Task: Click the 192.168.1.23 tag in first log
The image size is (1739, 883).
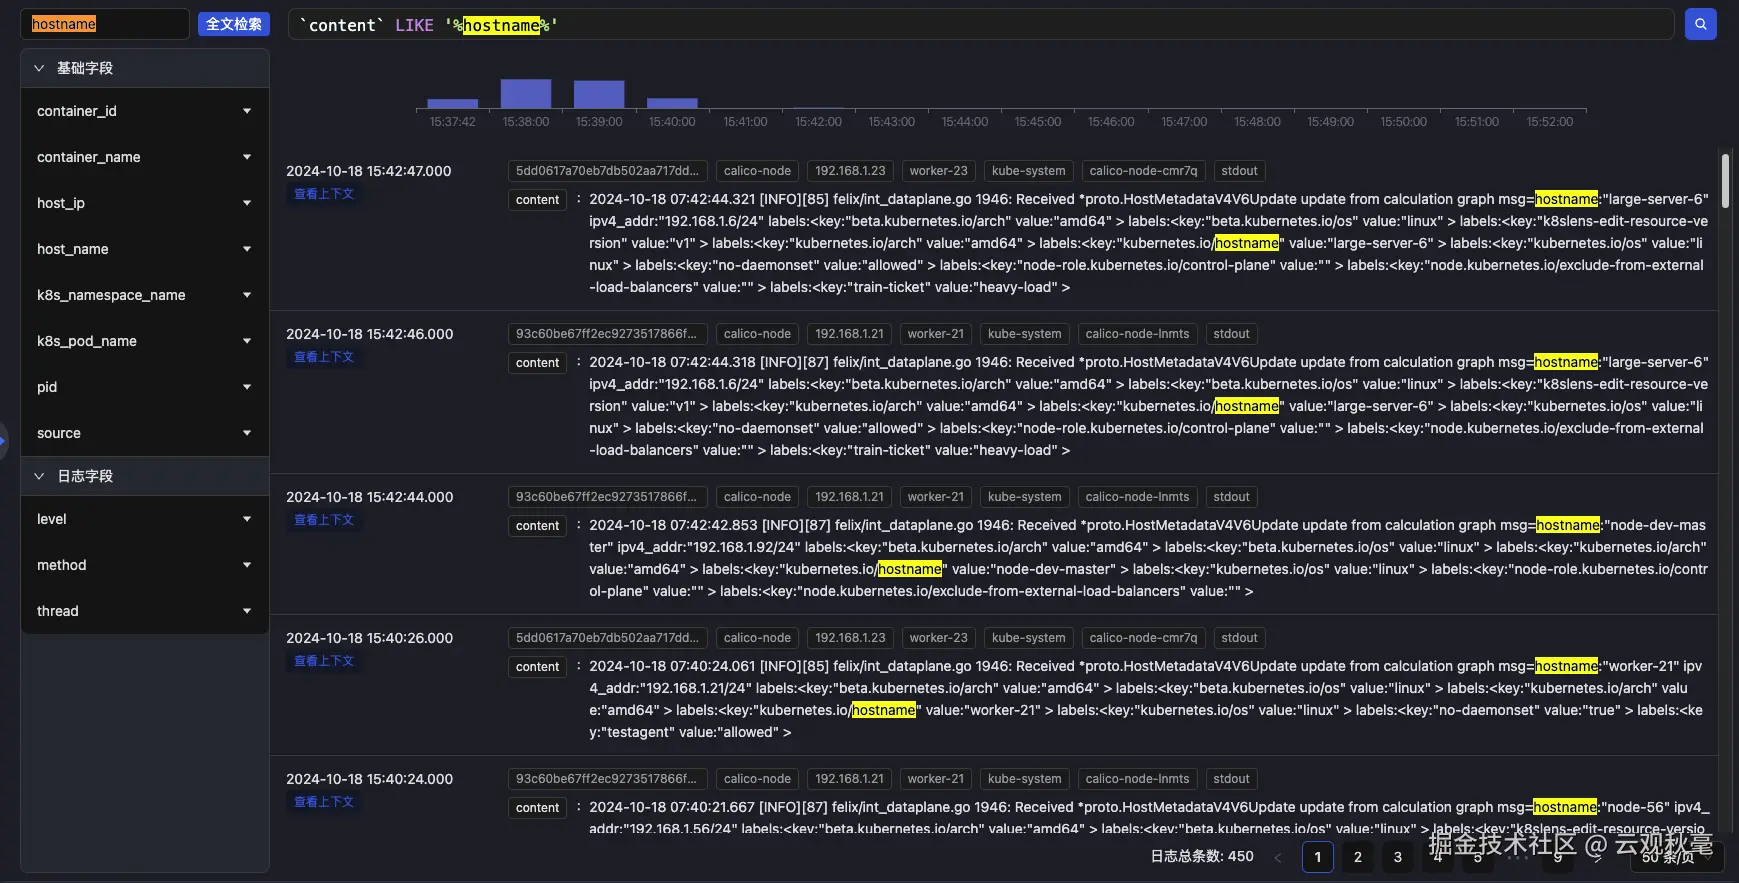Action: point(850,171)
